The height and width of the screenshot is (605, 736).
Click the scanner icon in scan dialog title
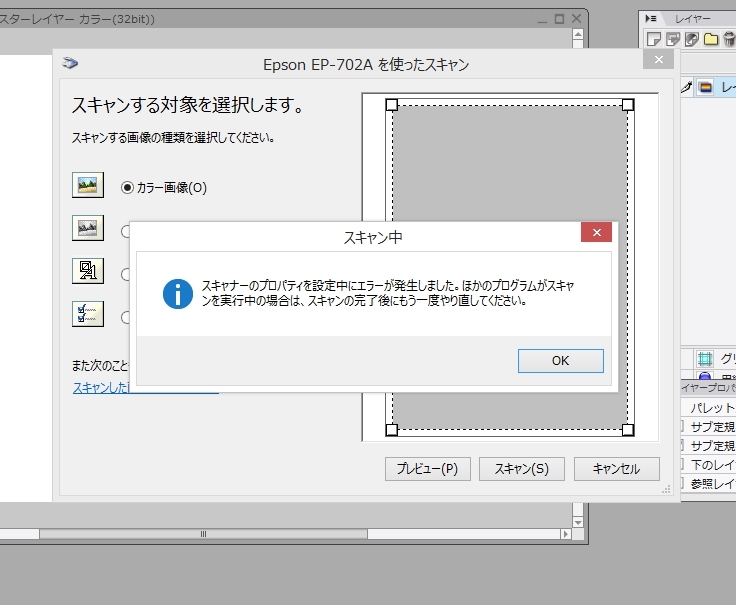click(x=70, y=63)
